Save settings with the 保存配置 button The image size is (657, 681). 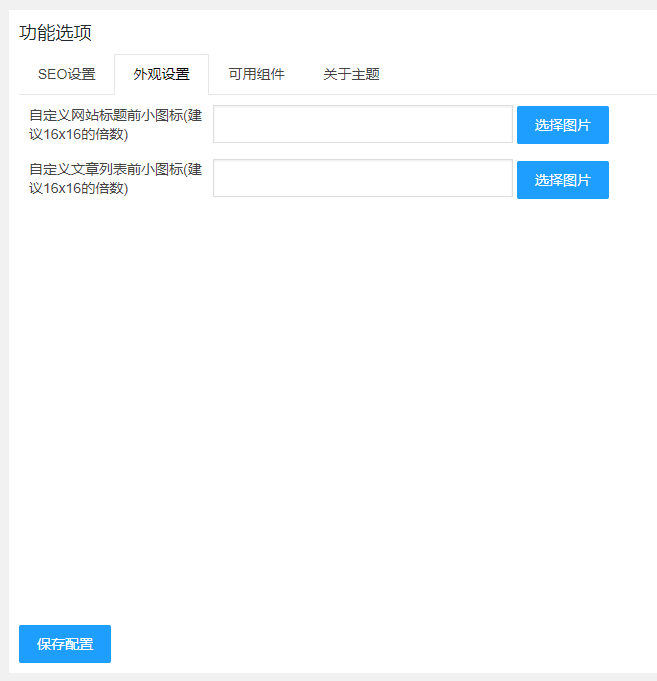click(65, 644)
